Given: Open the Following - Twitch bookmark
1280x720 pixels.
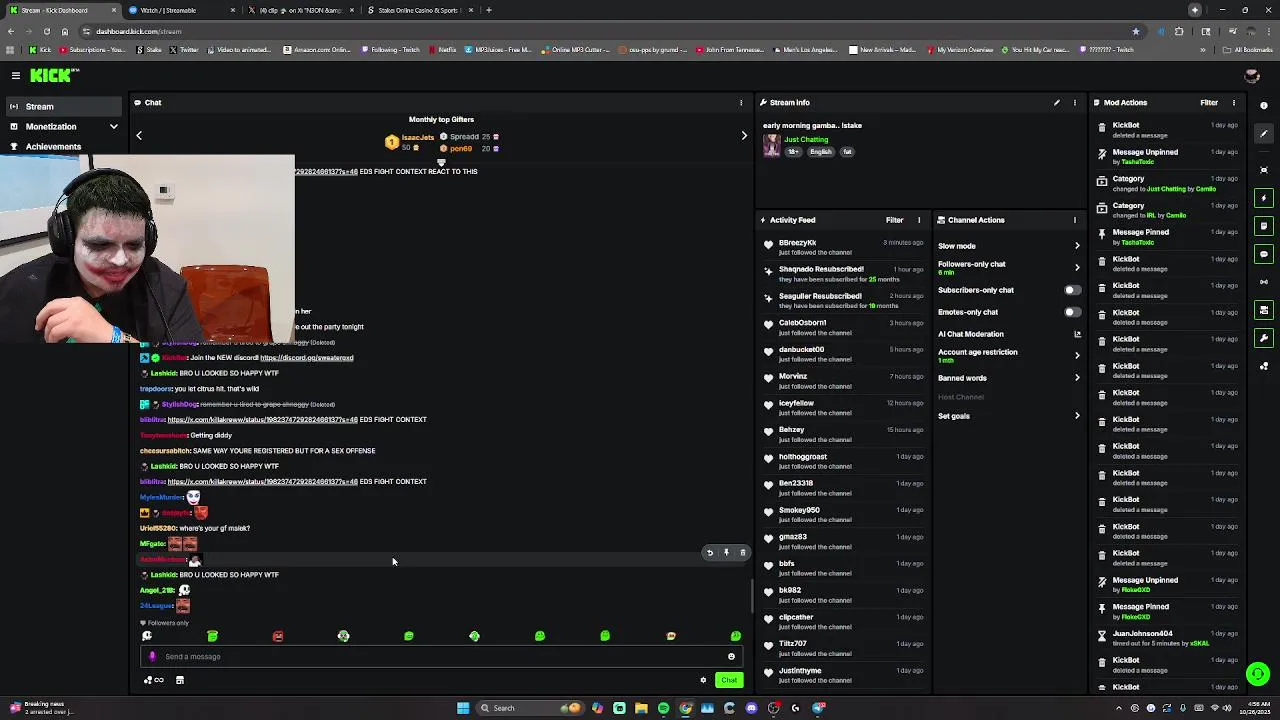Looking at the screenshot, I should (391, 50).
